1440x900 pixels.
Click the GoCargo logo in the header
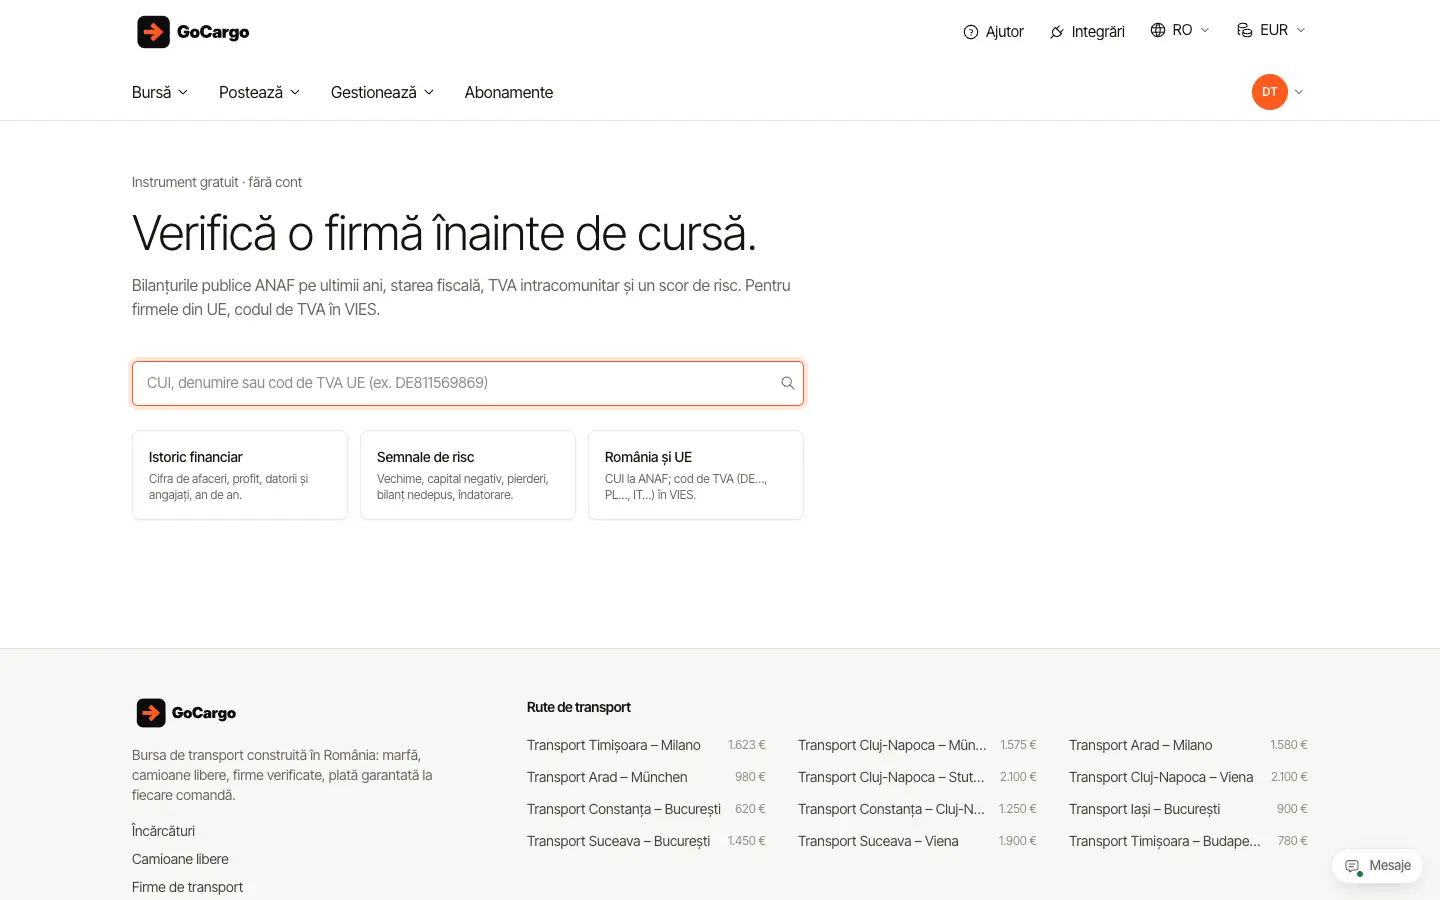tap(193, 32)
